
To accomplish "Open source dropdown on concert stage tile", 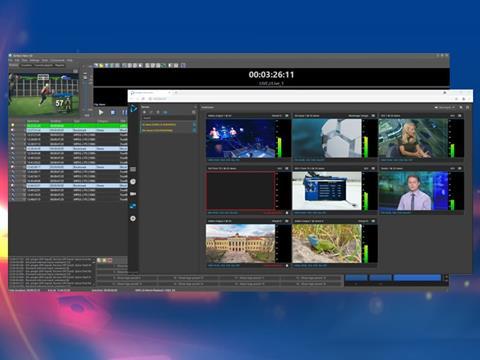I will click(x=277, y=116).
